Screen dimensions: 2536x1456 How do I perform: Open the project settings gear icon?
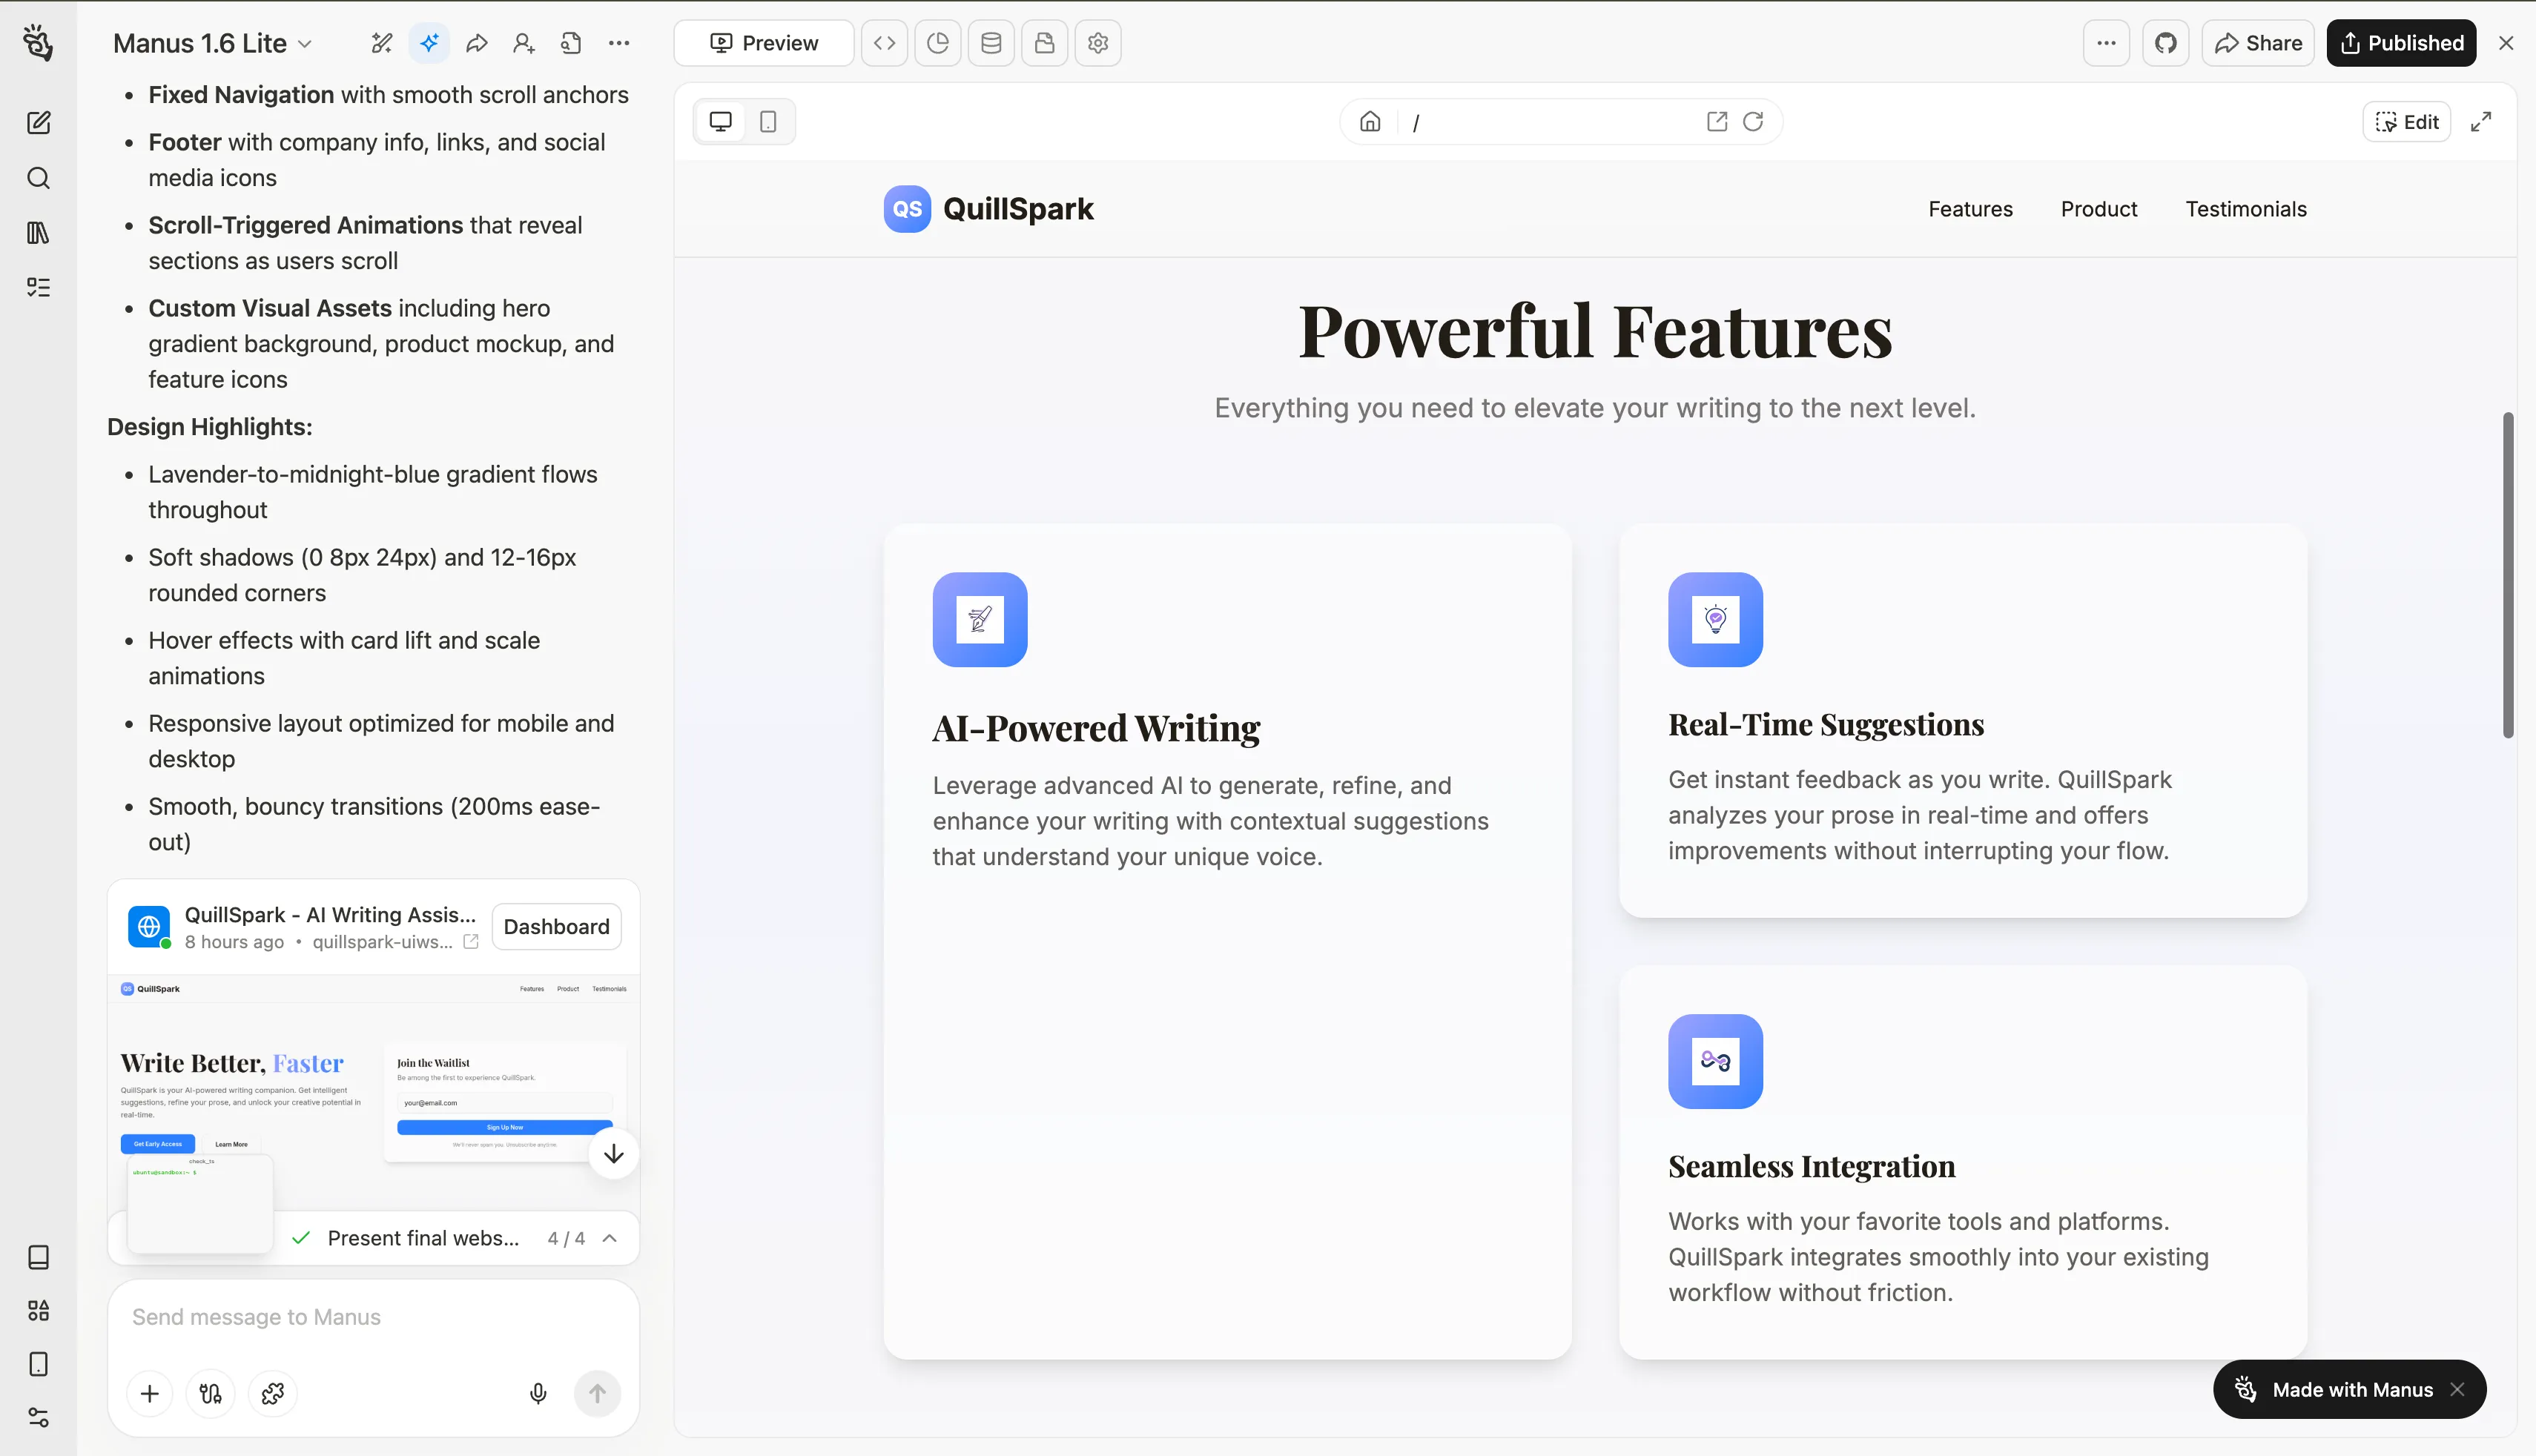[1098, 43]
